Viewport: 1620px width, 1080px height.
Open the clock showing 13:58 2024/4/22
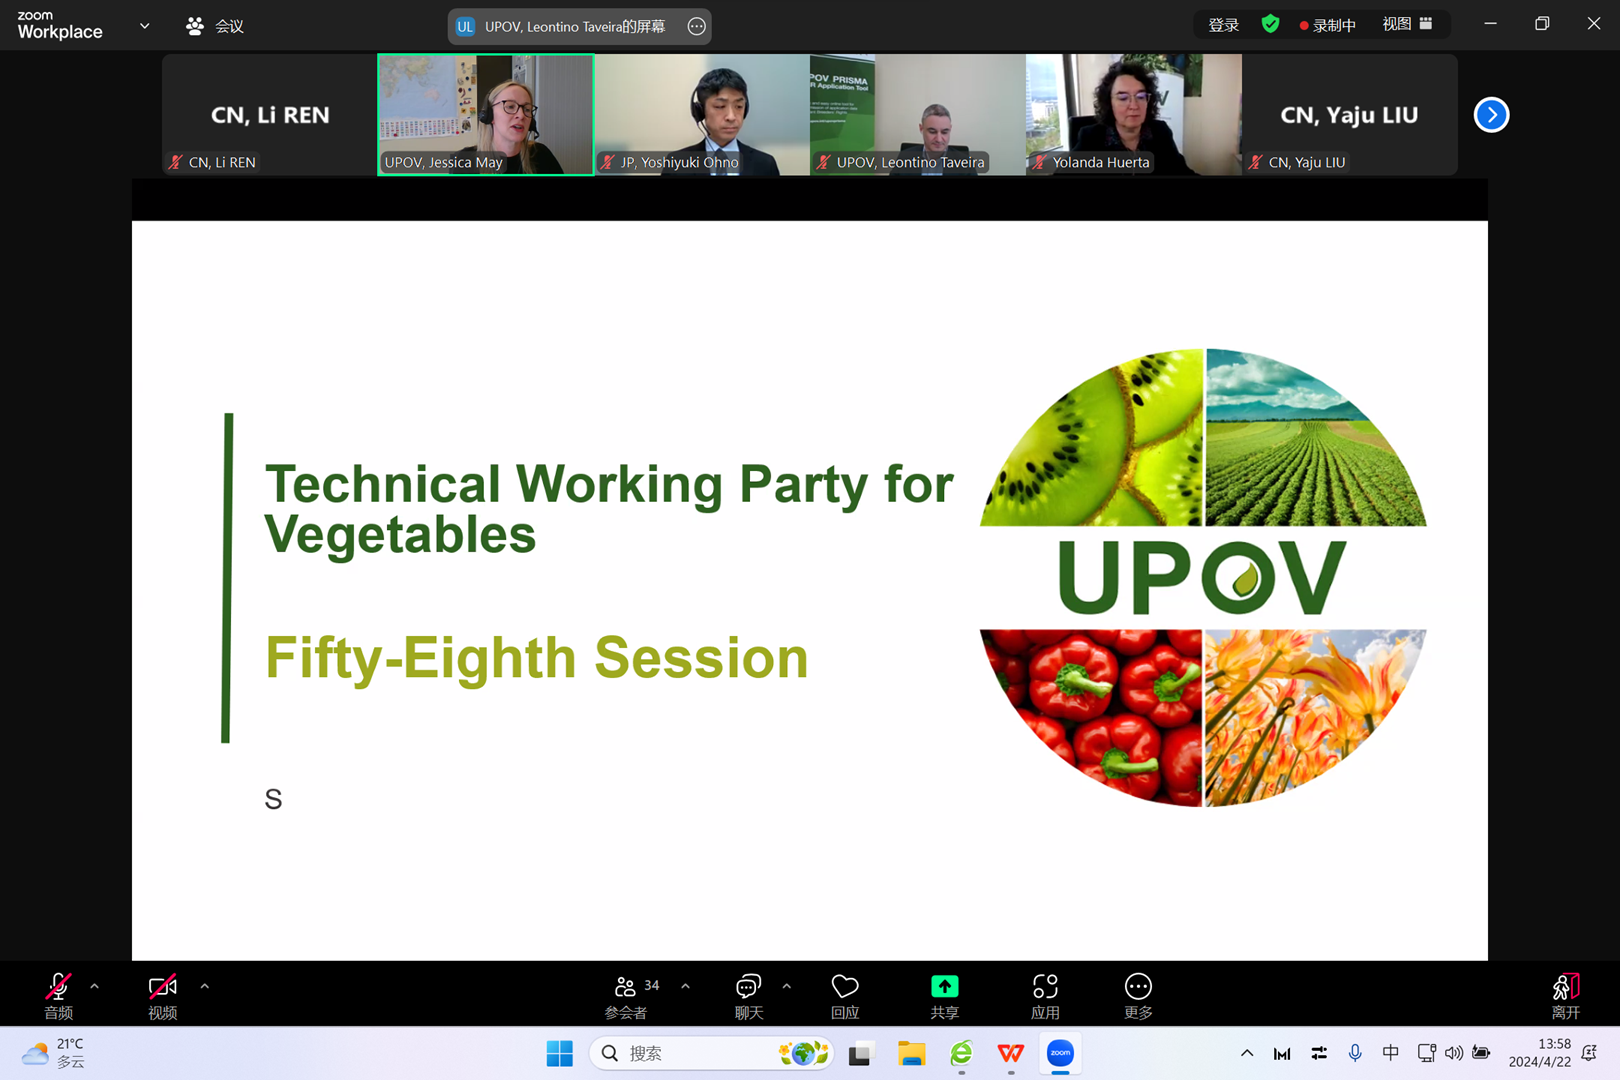click(1539, 1053)
